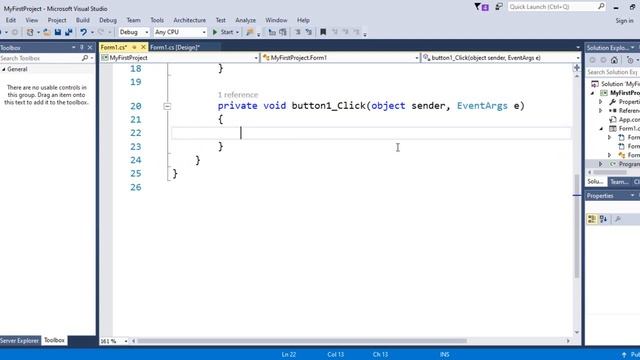Viewport: 640px width, 360px height.
Task: Click the Redo arrow icon
Action: [101, 32]
